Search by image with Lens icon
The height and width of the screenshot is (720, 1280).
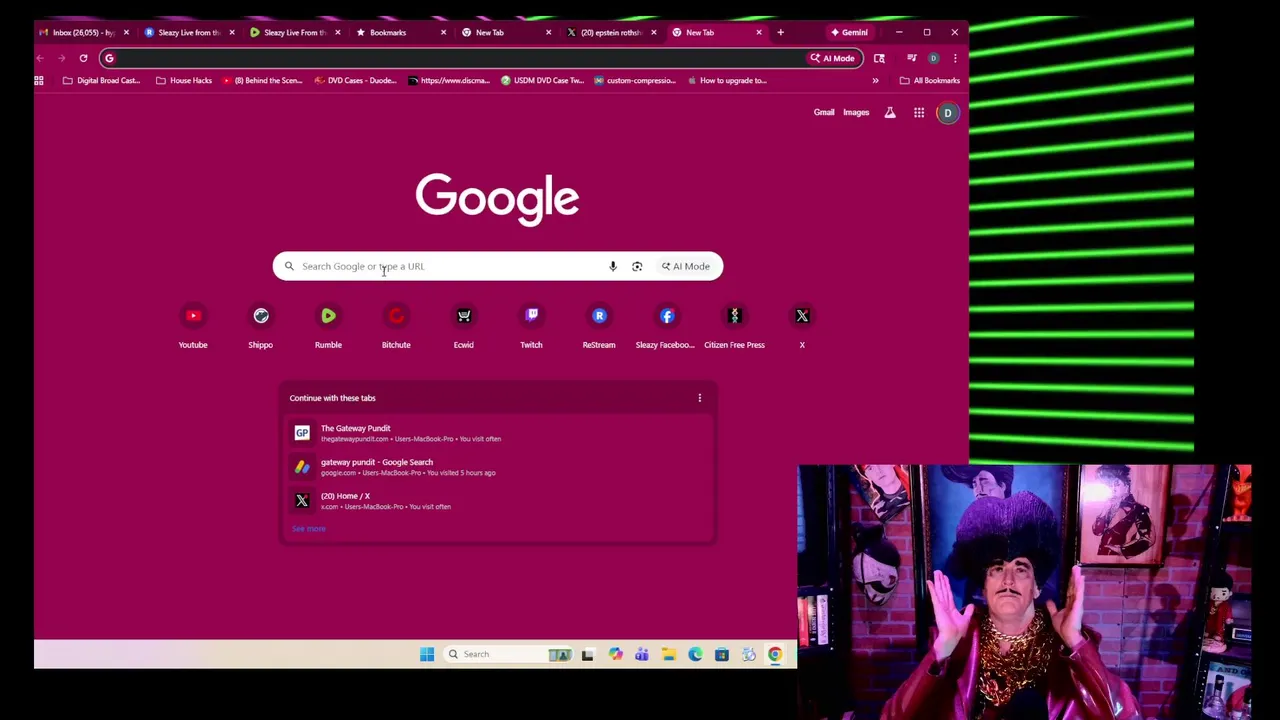click(x=637, y=266)
